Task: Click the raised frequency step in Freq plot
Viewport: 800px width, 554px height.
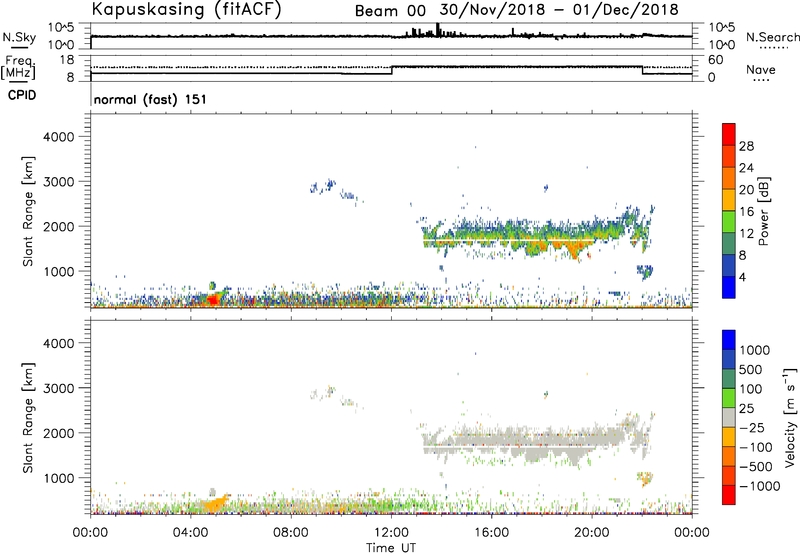Action: coord(517,67)
